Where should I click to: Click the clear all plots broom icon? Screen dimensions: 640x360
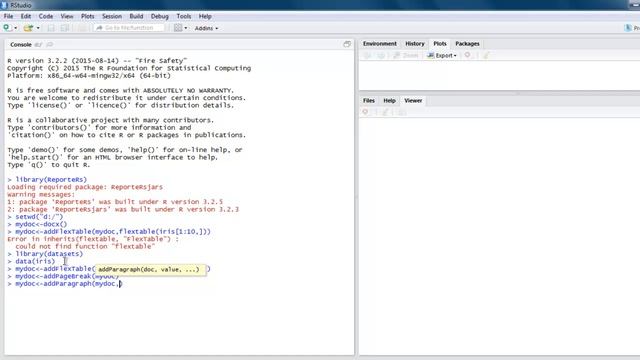pos(486,56)
